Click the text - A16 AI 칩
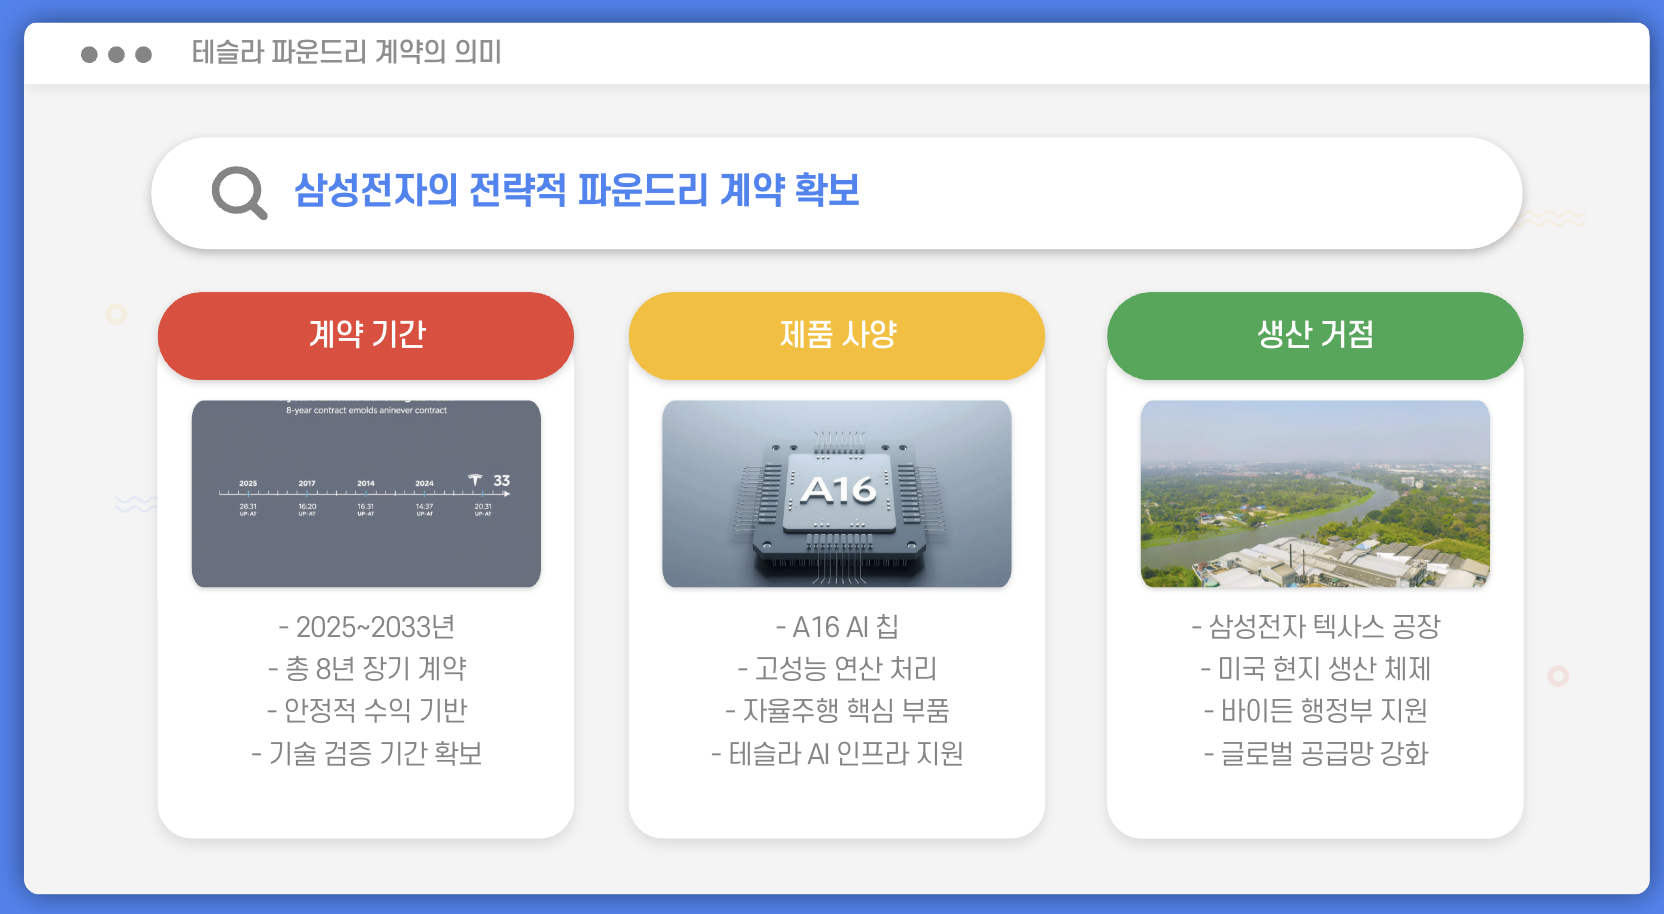Image resolution: width=1664 pixels, height=914 pixels. click(838, 627)
